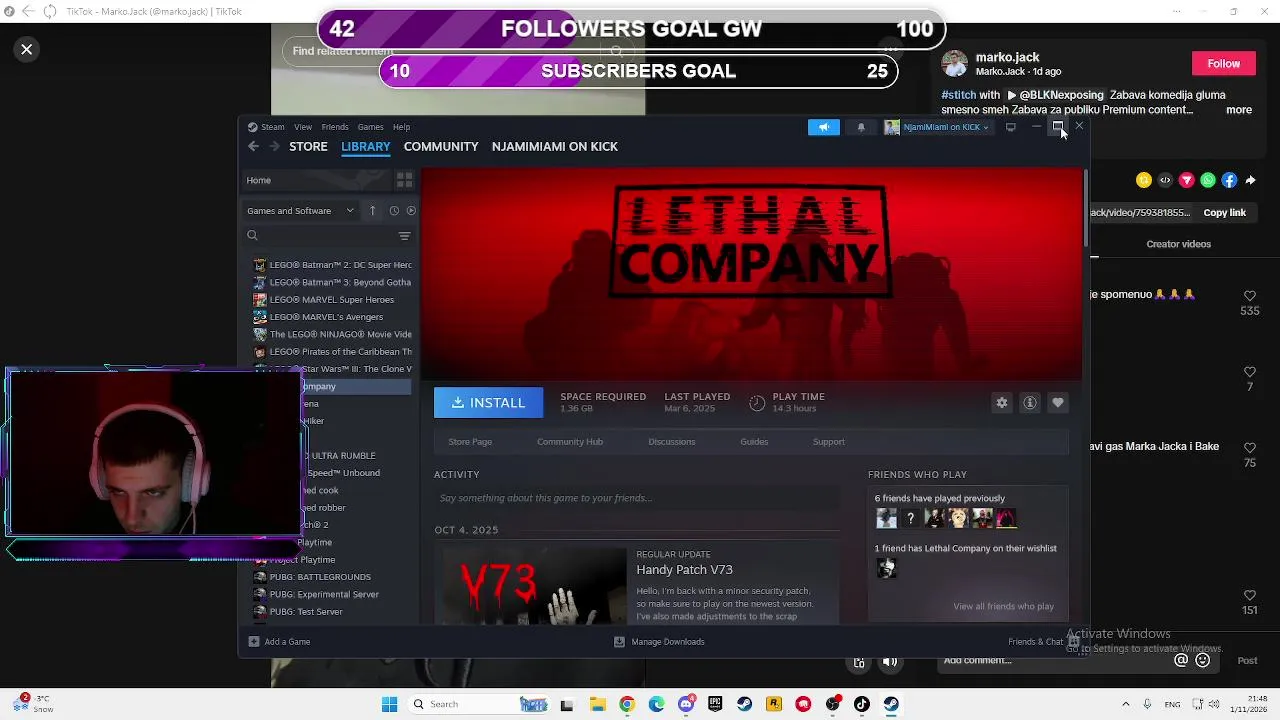1280x720 pixels.
Task: Open the Community Hub link
Action: click(x=570, y=442)
